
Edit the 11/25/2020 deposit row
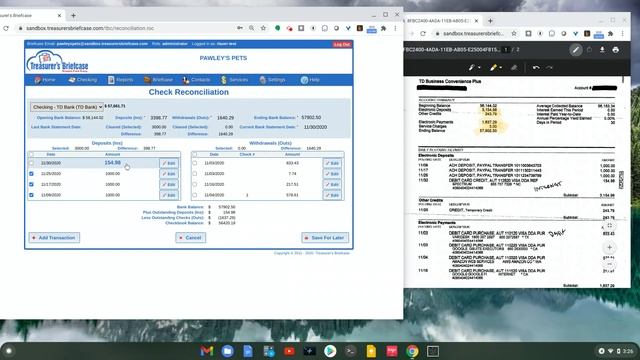(169, 174)
